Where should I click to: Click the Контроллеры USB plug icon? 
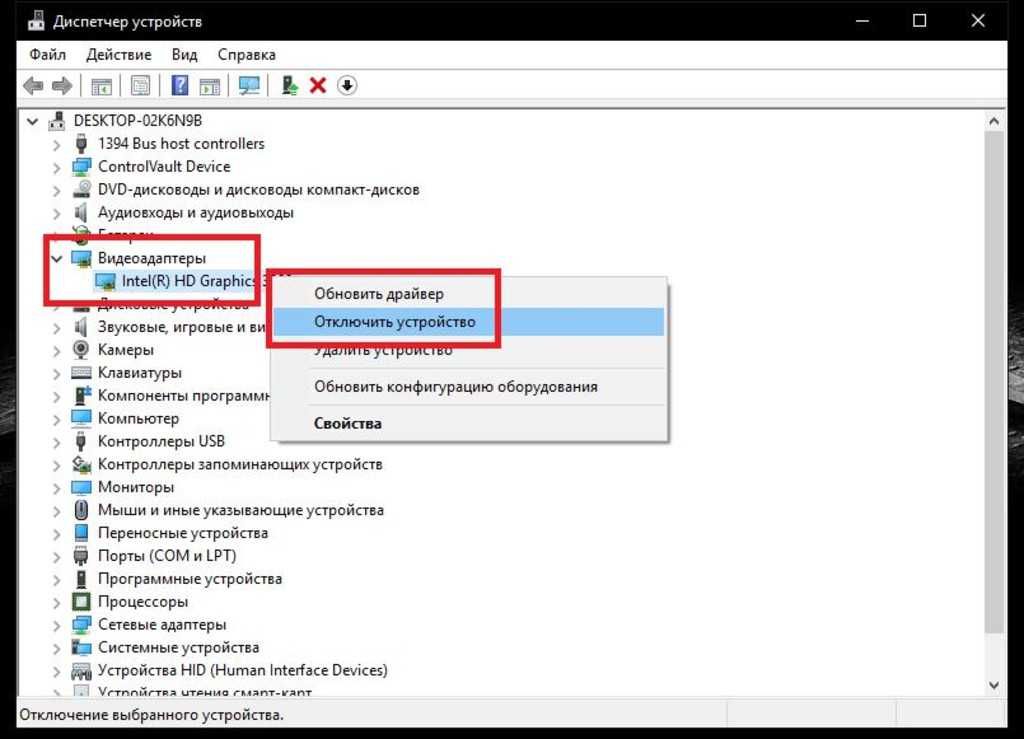[81, 441]
